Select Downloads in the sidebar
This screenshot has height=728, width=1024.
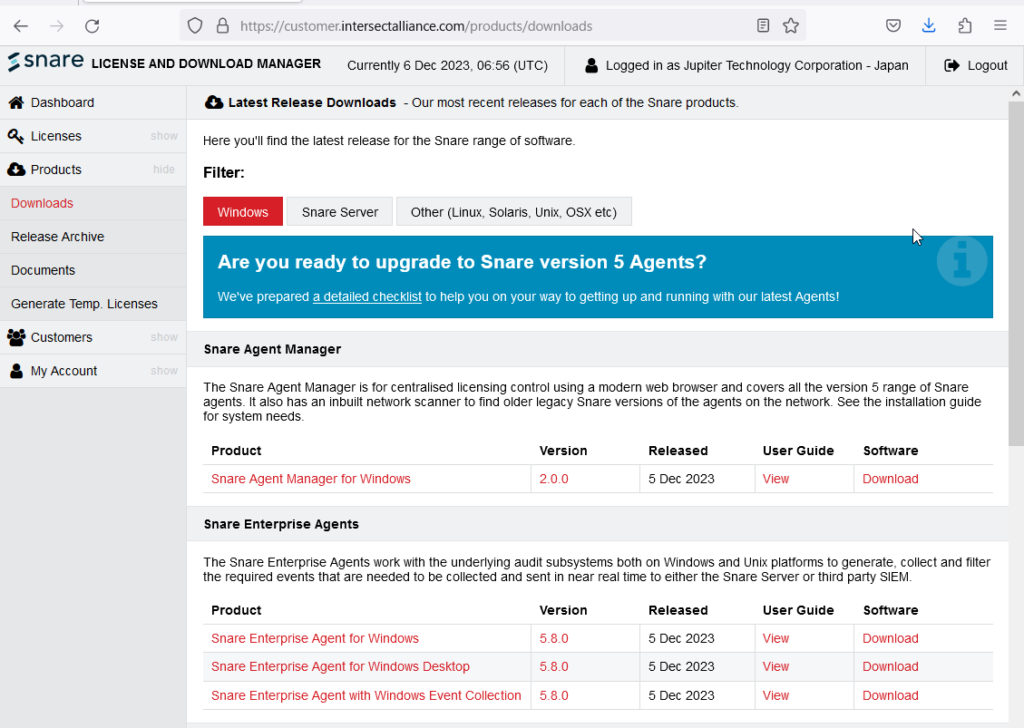click(42, 203)
